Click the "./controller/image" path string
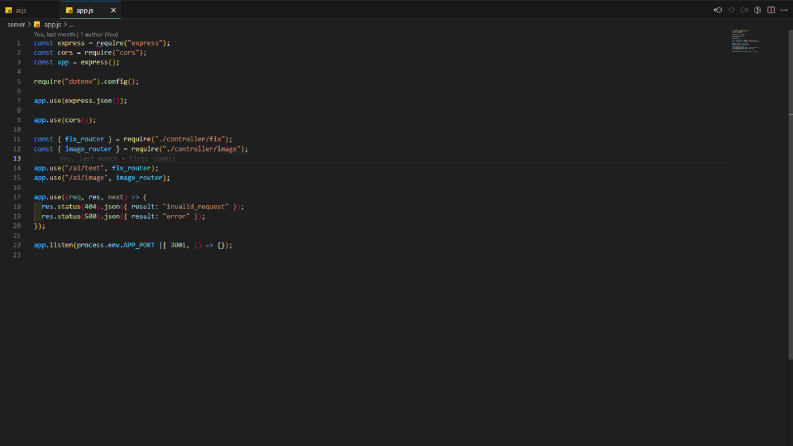This screenshot has width=793, height=446. click(x=201, y=149)
